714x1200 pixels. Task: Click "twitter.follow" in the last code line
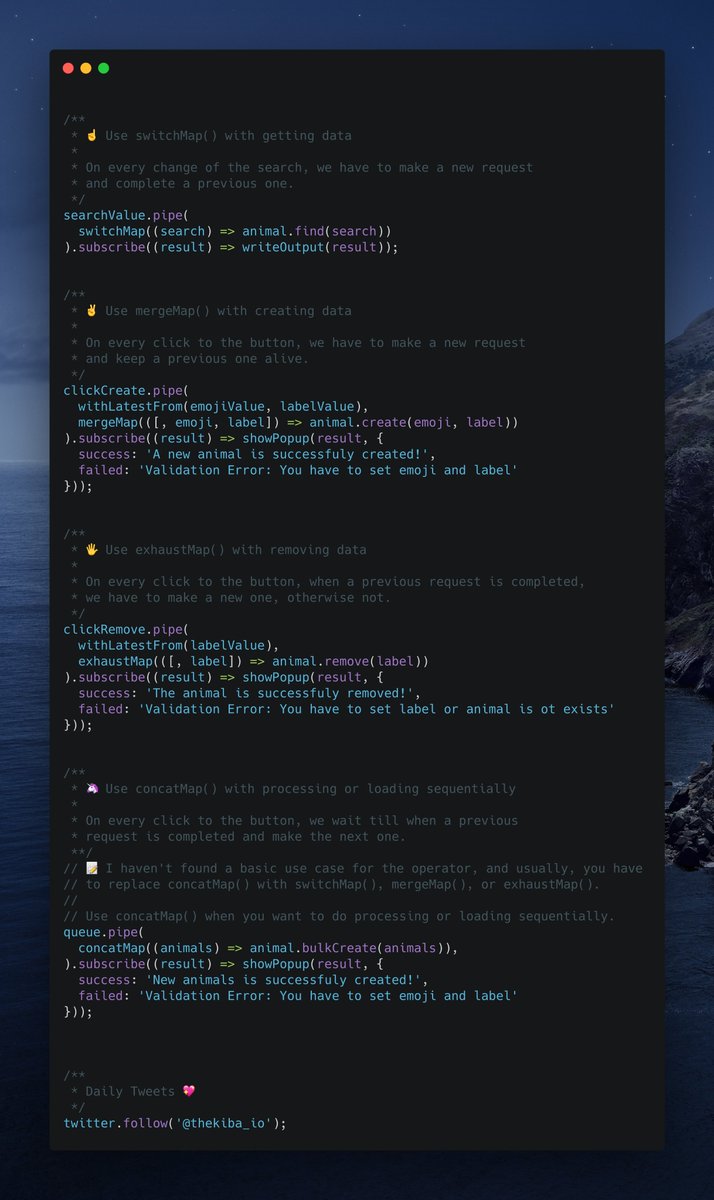pos(115,1123)
